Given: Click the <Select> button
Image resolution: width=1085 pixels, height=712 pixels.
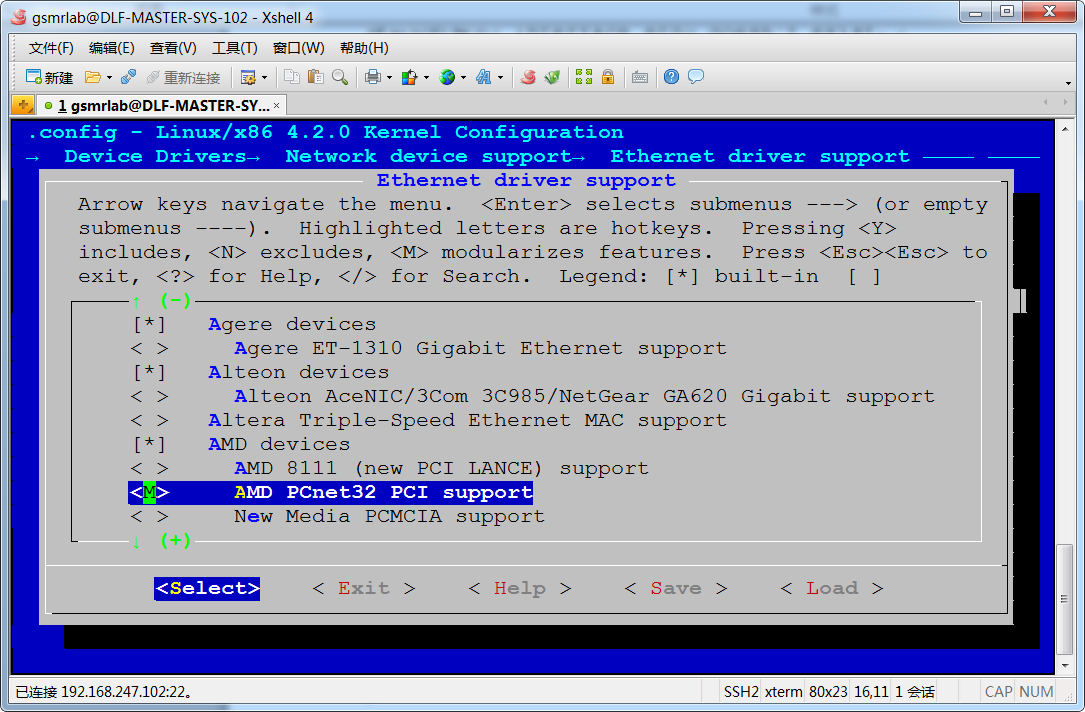Looking at the screenshot, I should click(x=207, y=588).
